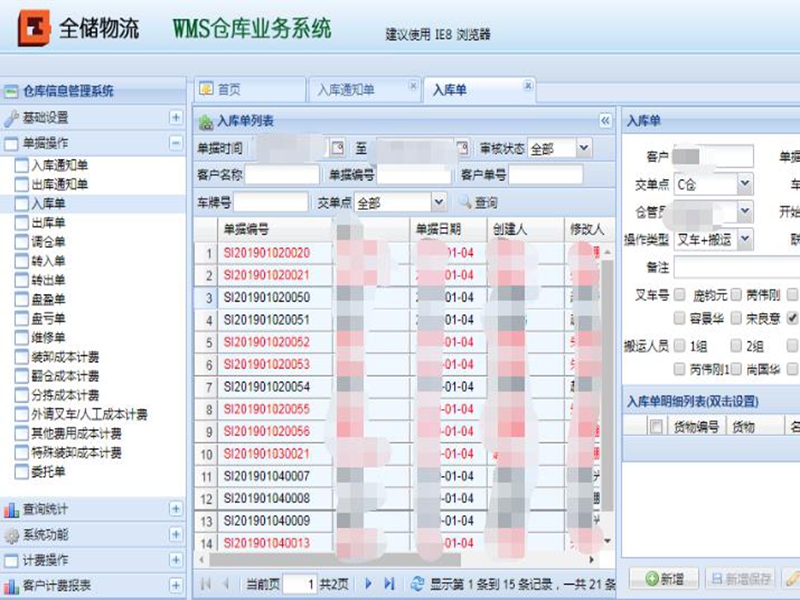Expand the 基础设置 sidebar section
The height and width of the screenshot is (600, 800).
tap(175, 117)
